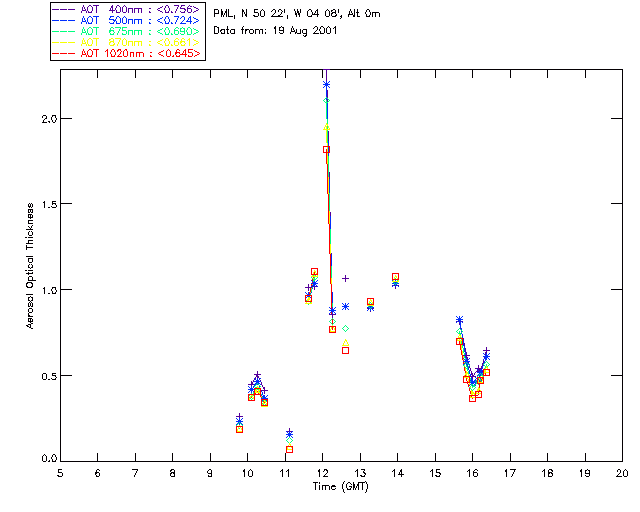Click the y-axis tick label "0.0"
The width and height of the screenshot is (640, 512).
(49, 459)
